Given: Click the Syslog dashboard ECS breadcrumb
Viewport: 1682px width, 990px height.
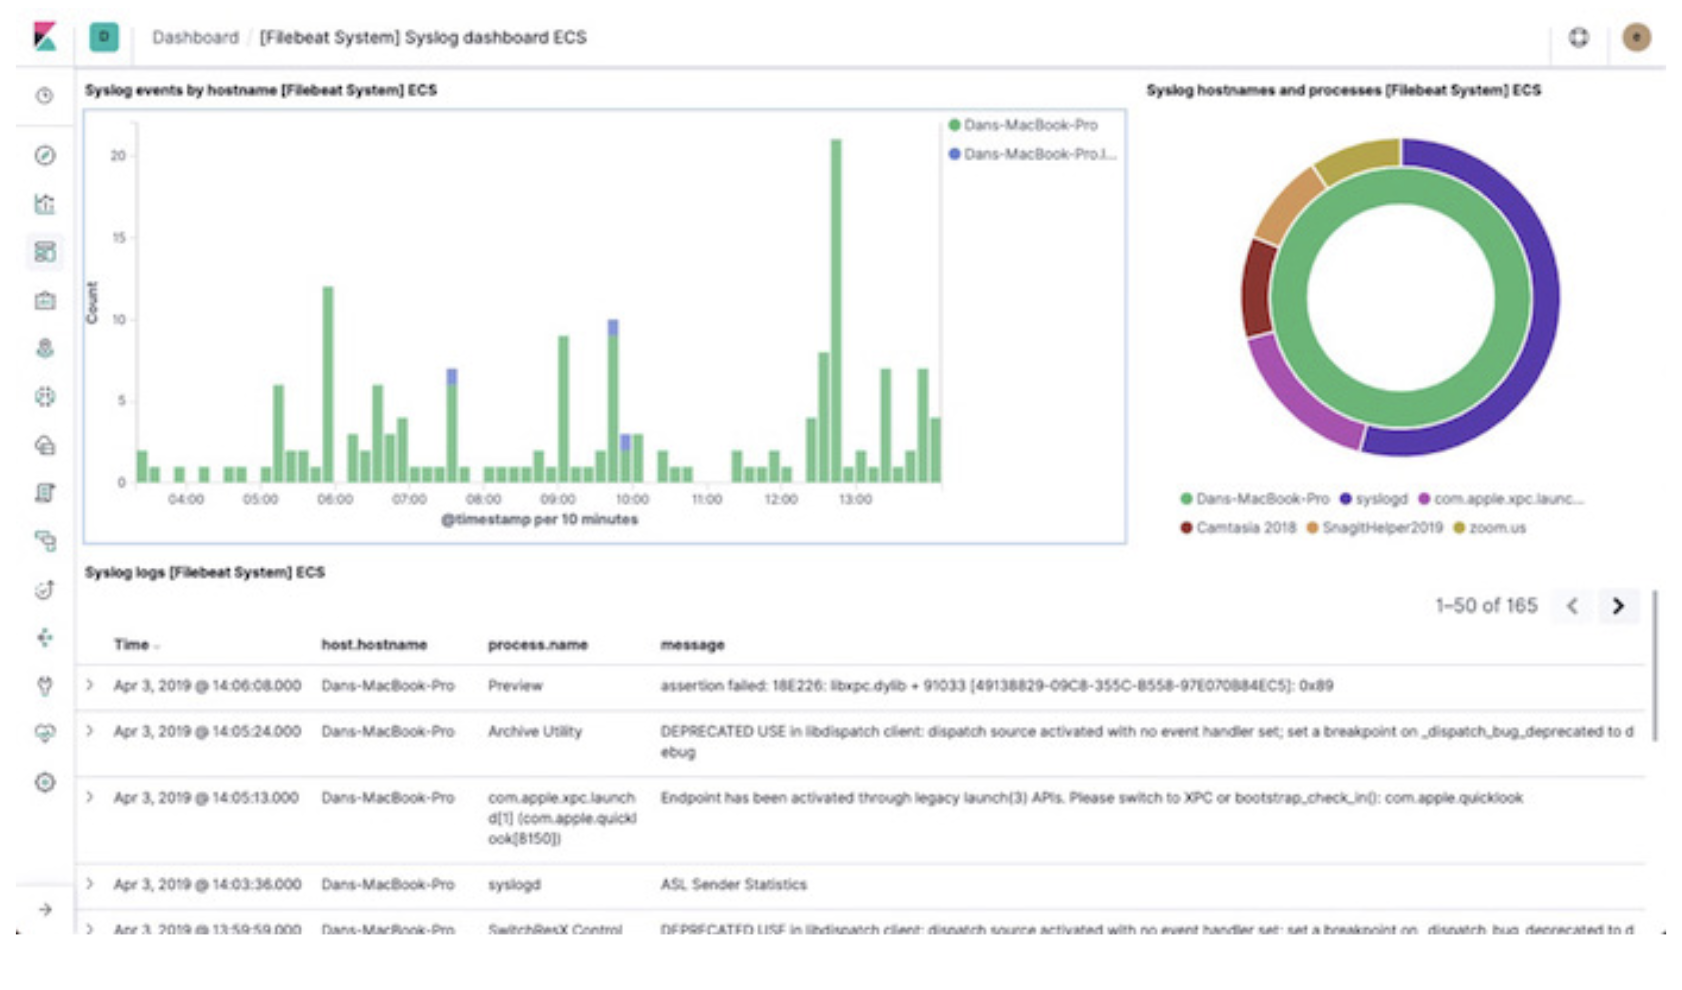Looking at the screenshot, I should tap(423, 37).
